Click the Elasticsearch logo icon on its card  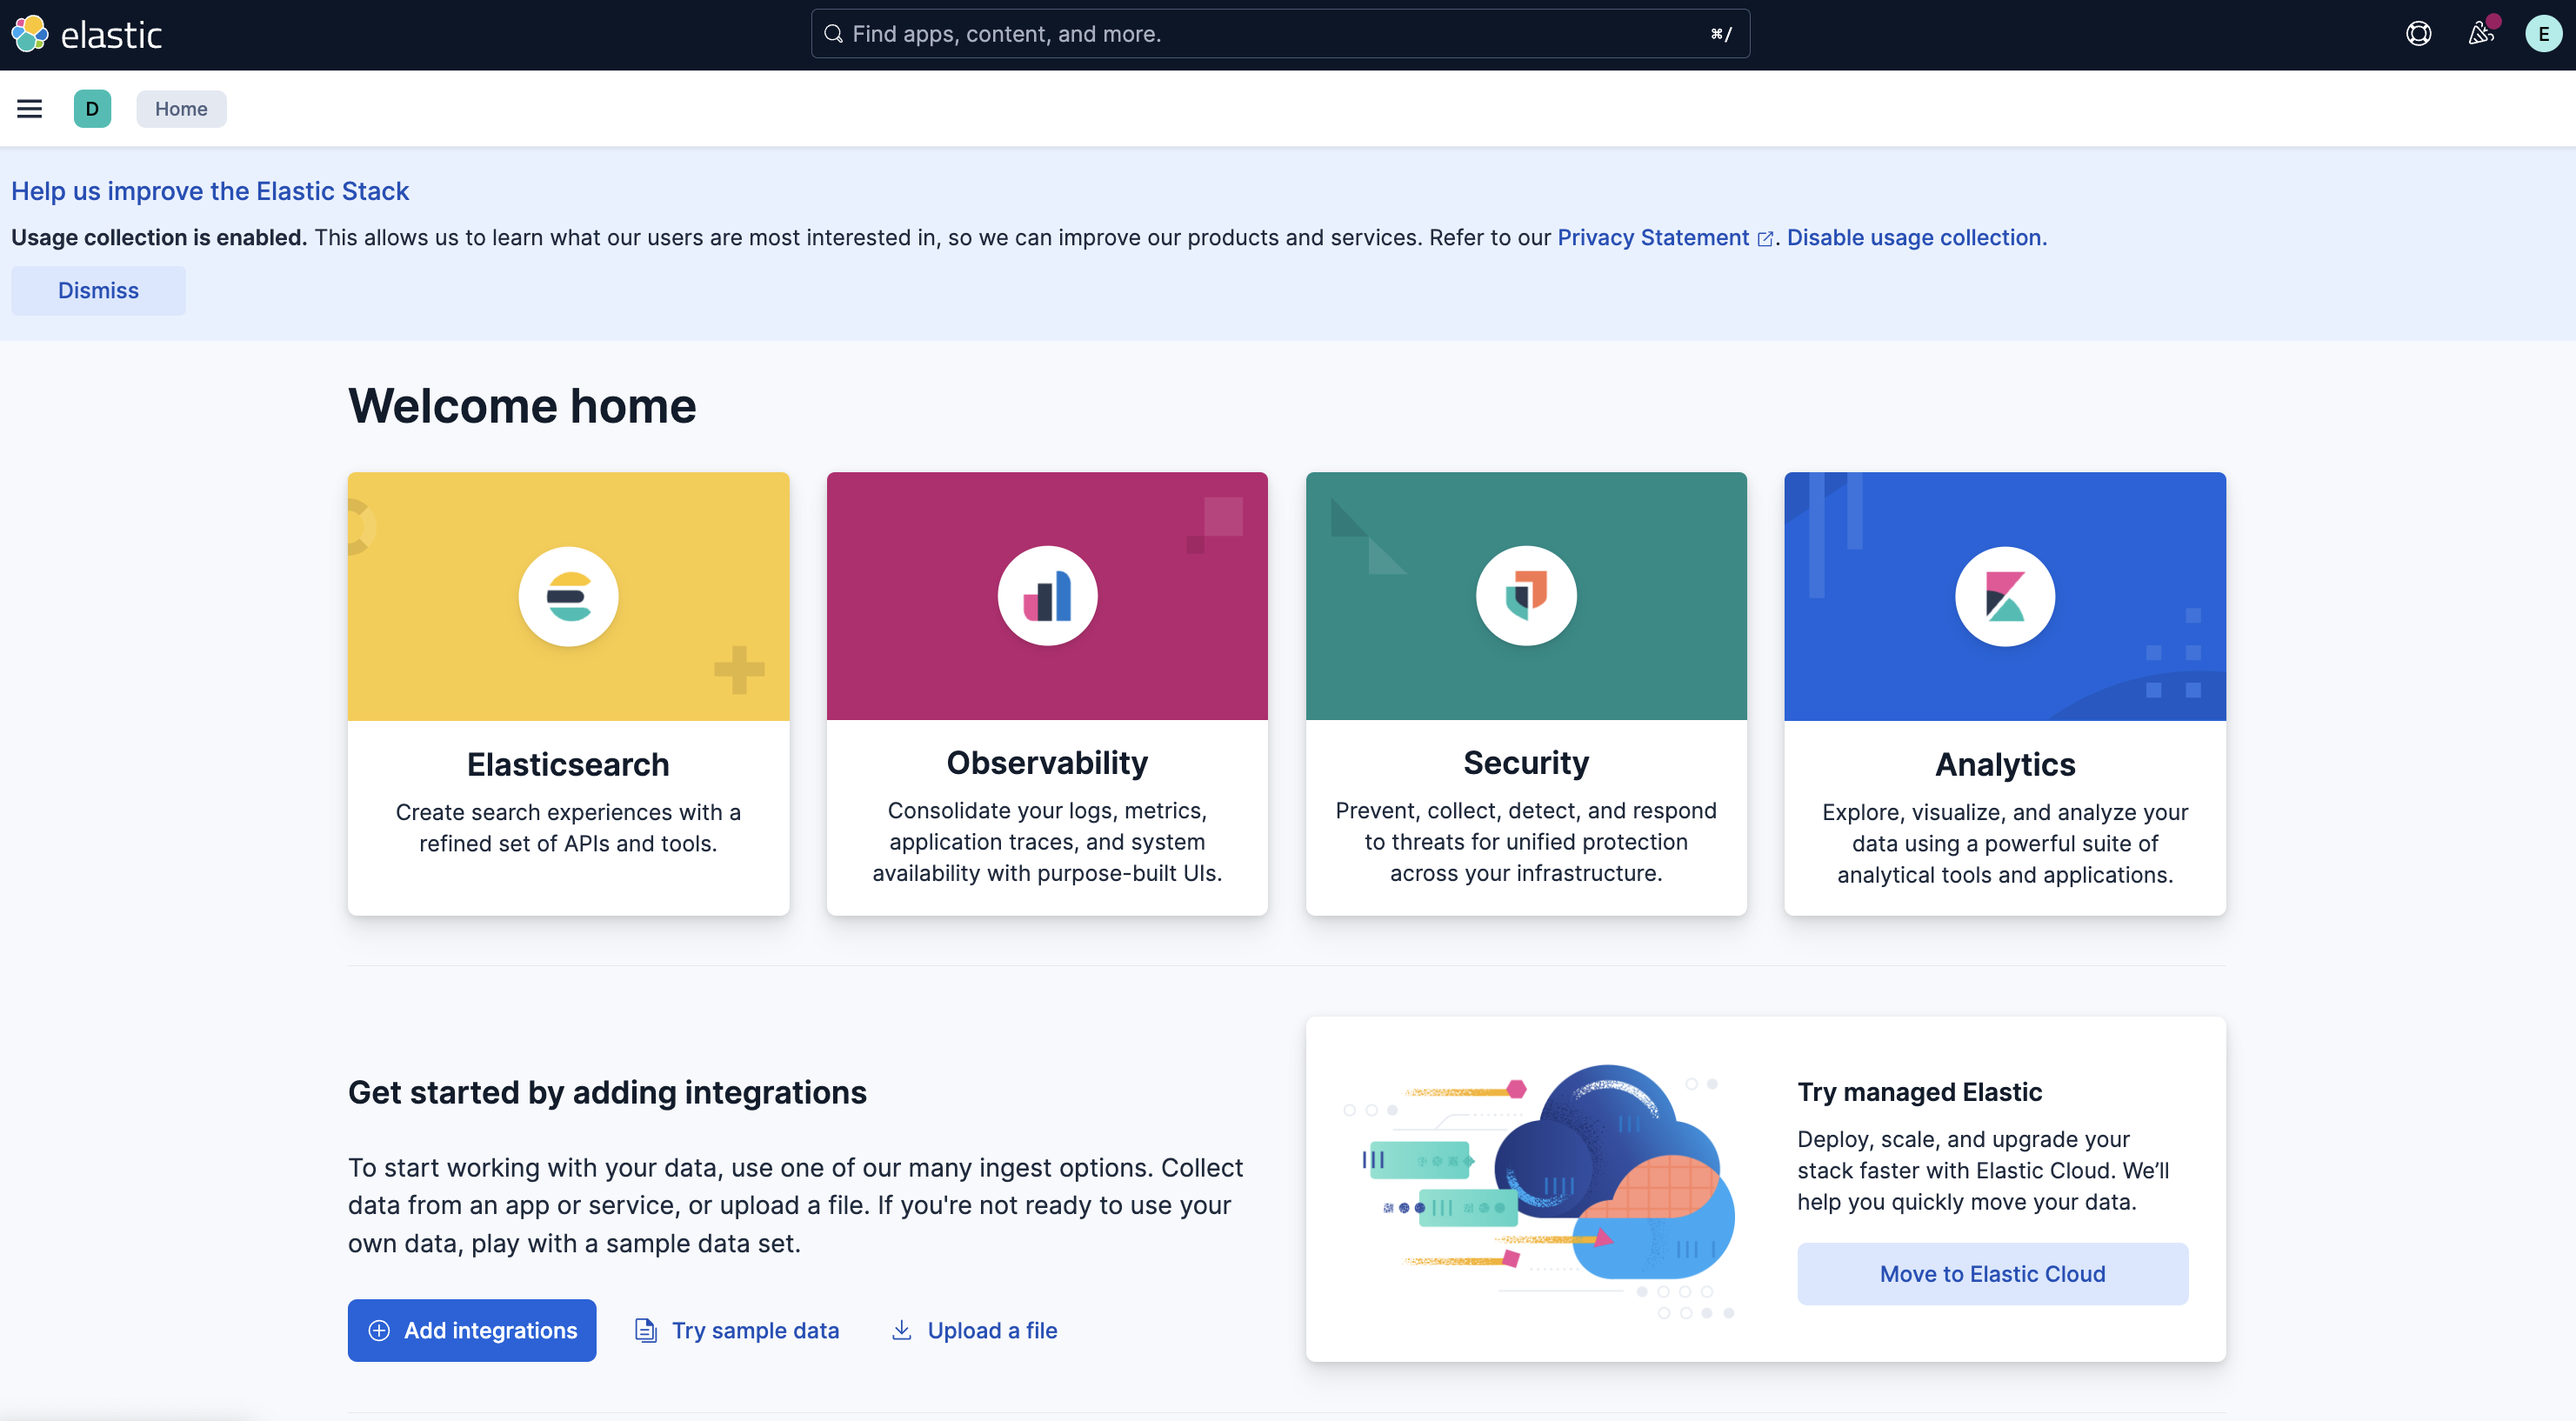point(568,596)
